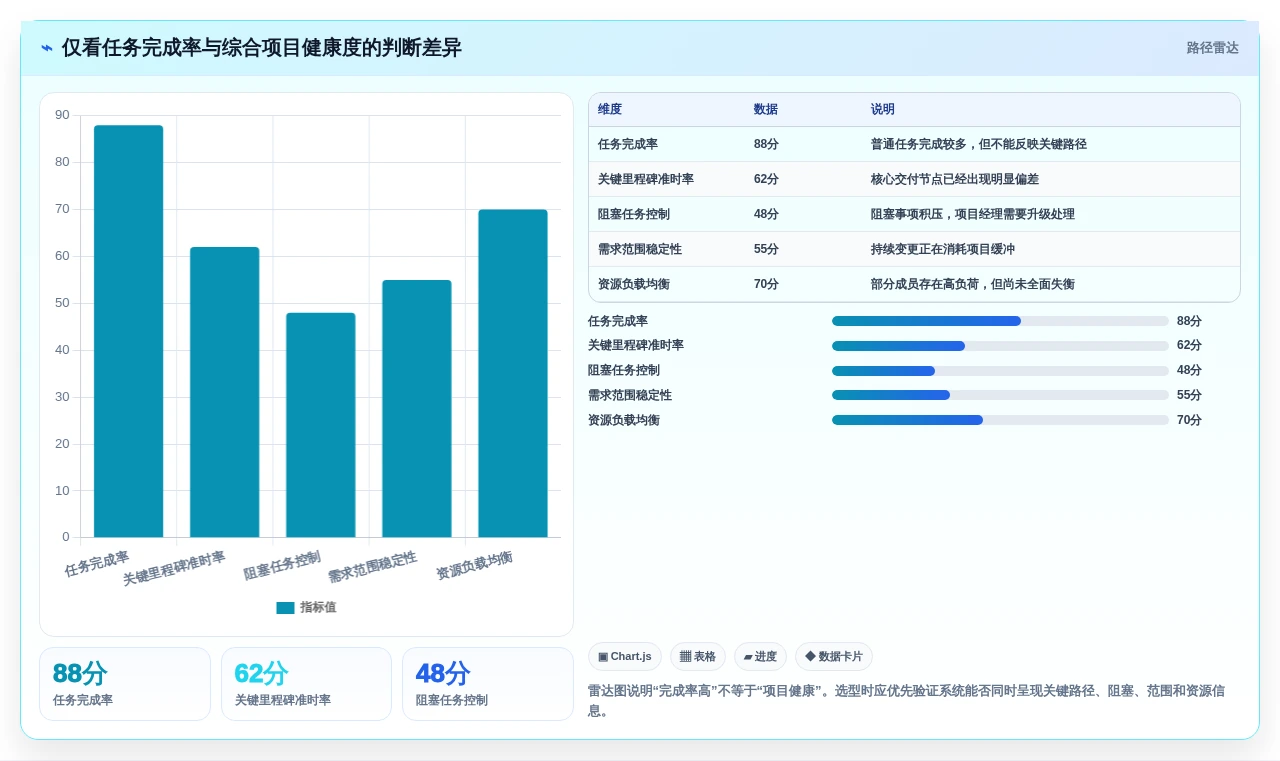Click the 任务完成率 bar in chart
Viewport: 1280px width, 761px height.
click(128, 331)
